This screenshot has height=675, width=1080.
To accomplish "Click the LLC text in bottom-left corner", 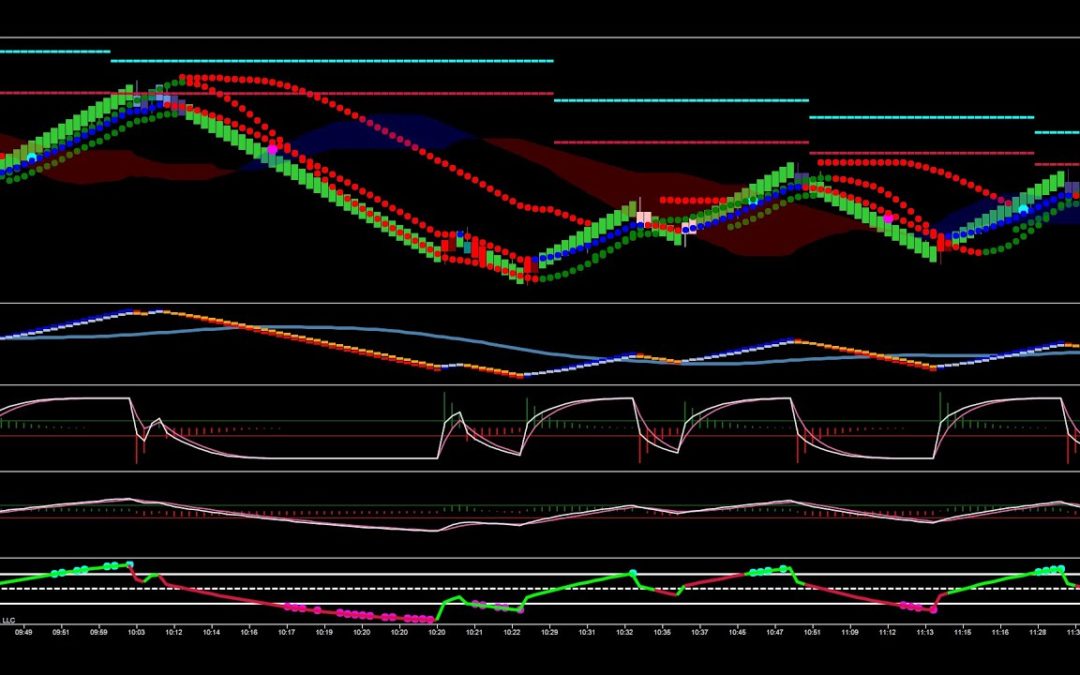I will click(x=8, y=620).
